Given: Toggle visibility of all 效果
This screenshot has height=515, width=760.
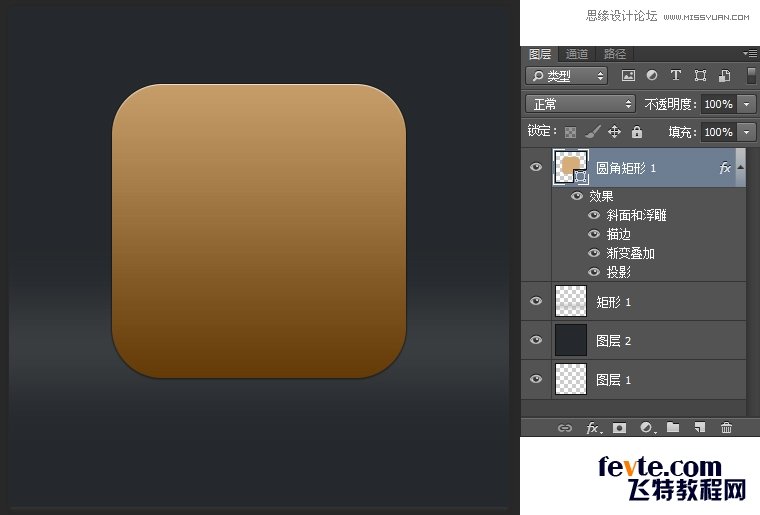Looking at the screenshot, I should pyautogui.click(x=577, y=196).
